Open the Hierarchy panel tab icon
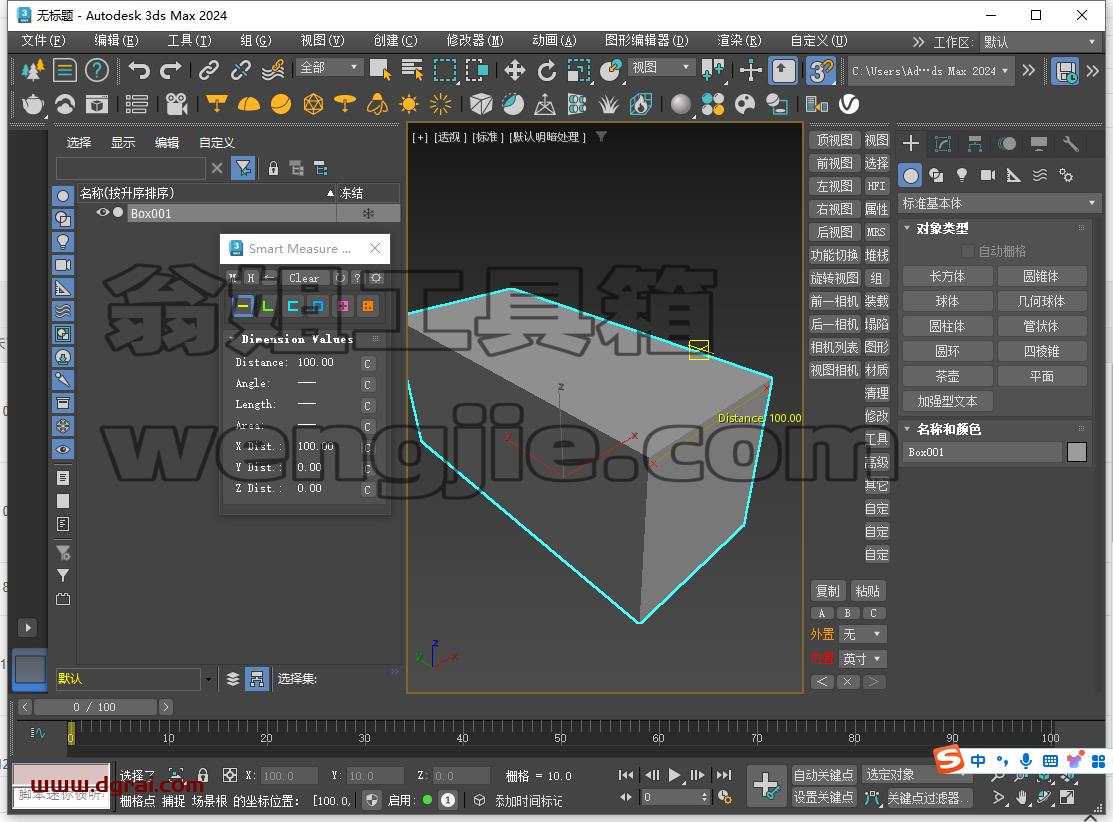Image resolution: width=1113 pixels, height=822 pixels. click(975, 144)
